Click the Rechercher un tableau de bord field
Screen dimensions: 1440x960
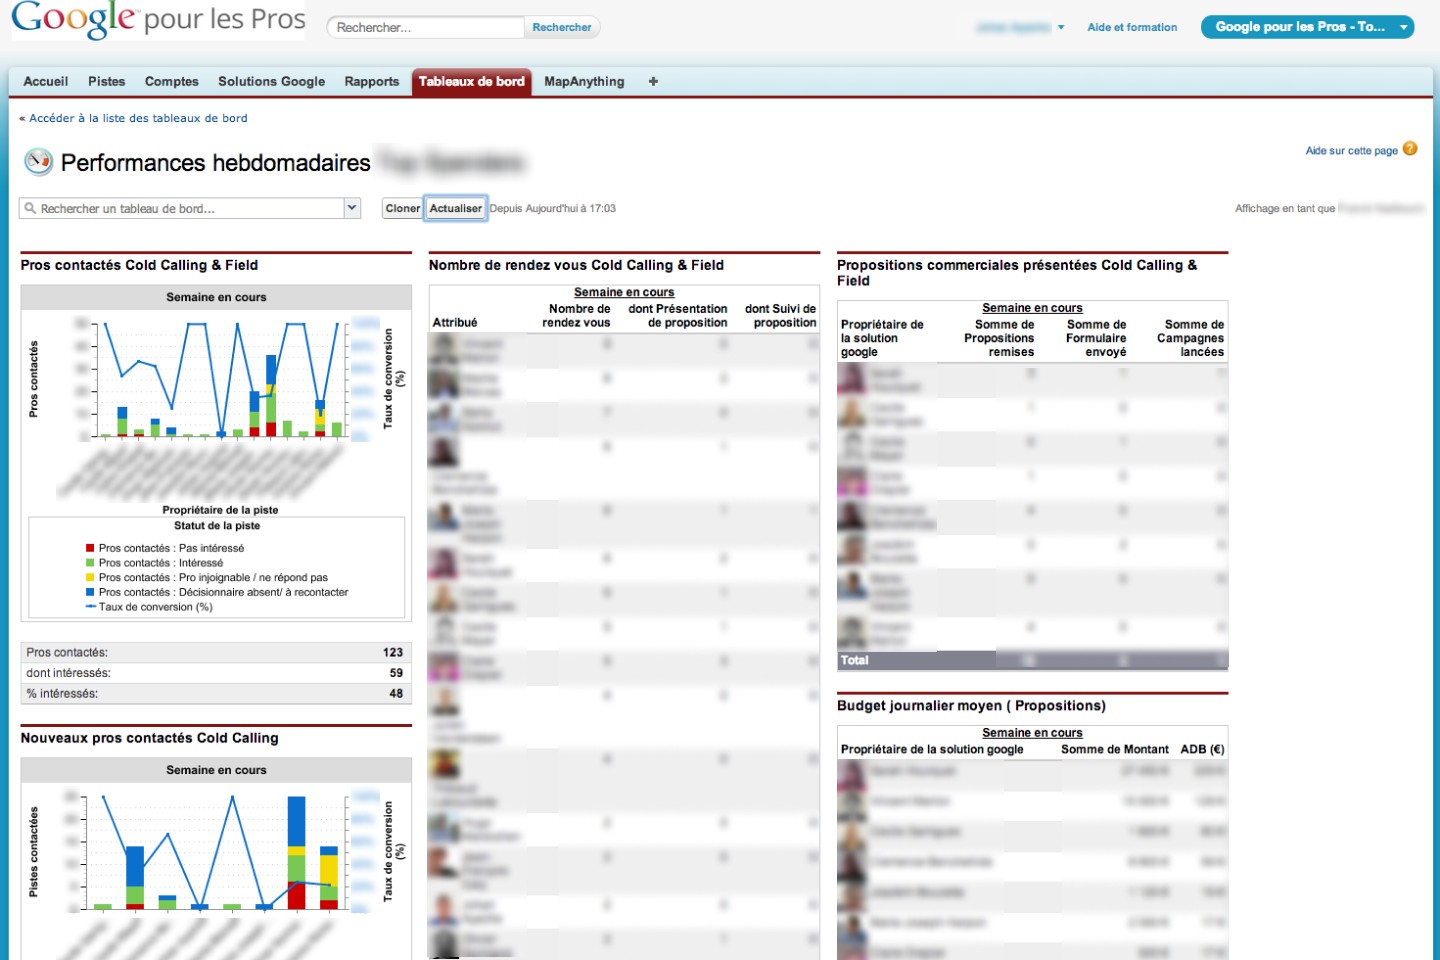182,208
